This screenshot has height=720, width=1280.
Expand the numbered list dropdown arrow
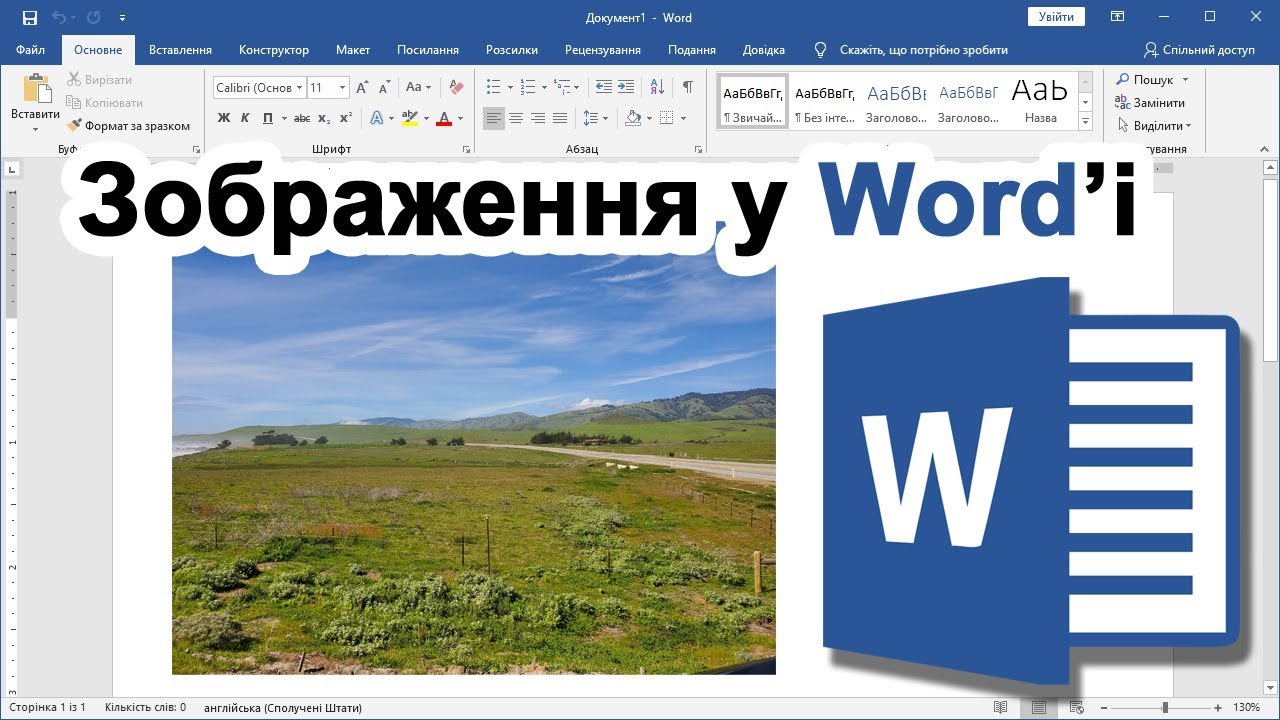point(545,88)
